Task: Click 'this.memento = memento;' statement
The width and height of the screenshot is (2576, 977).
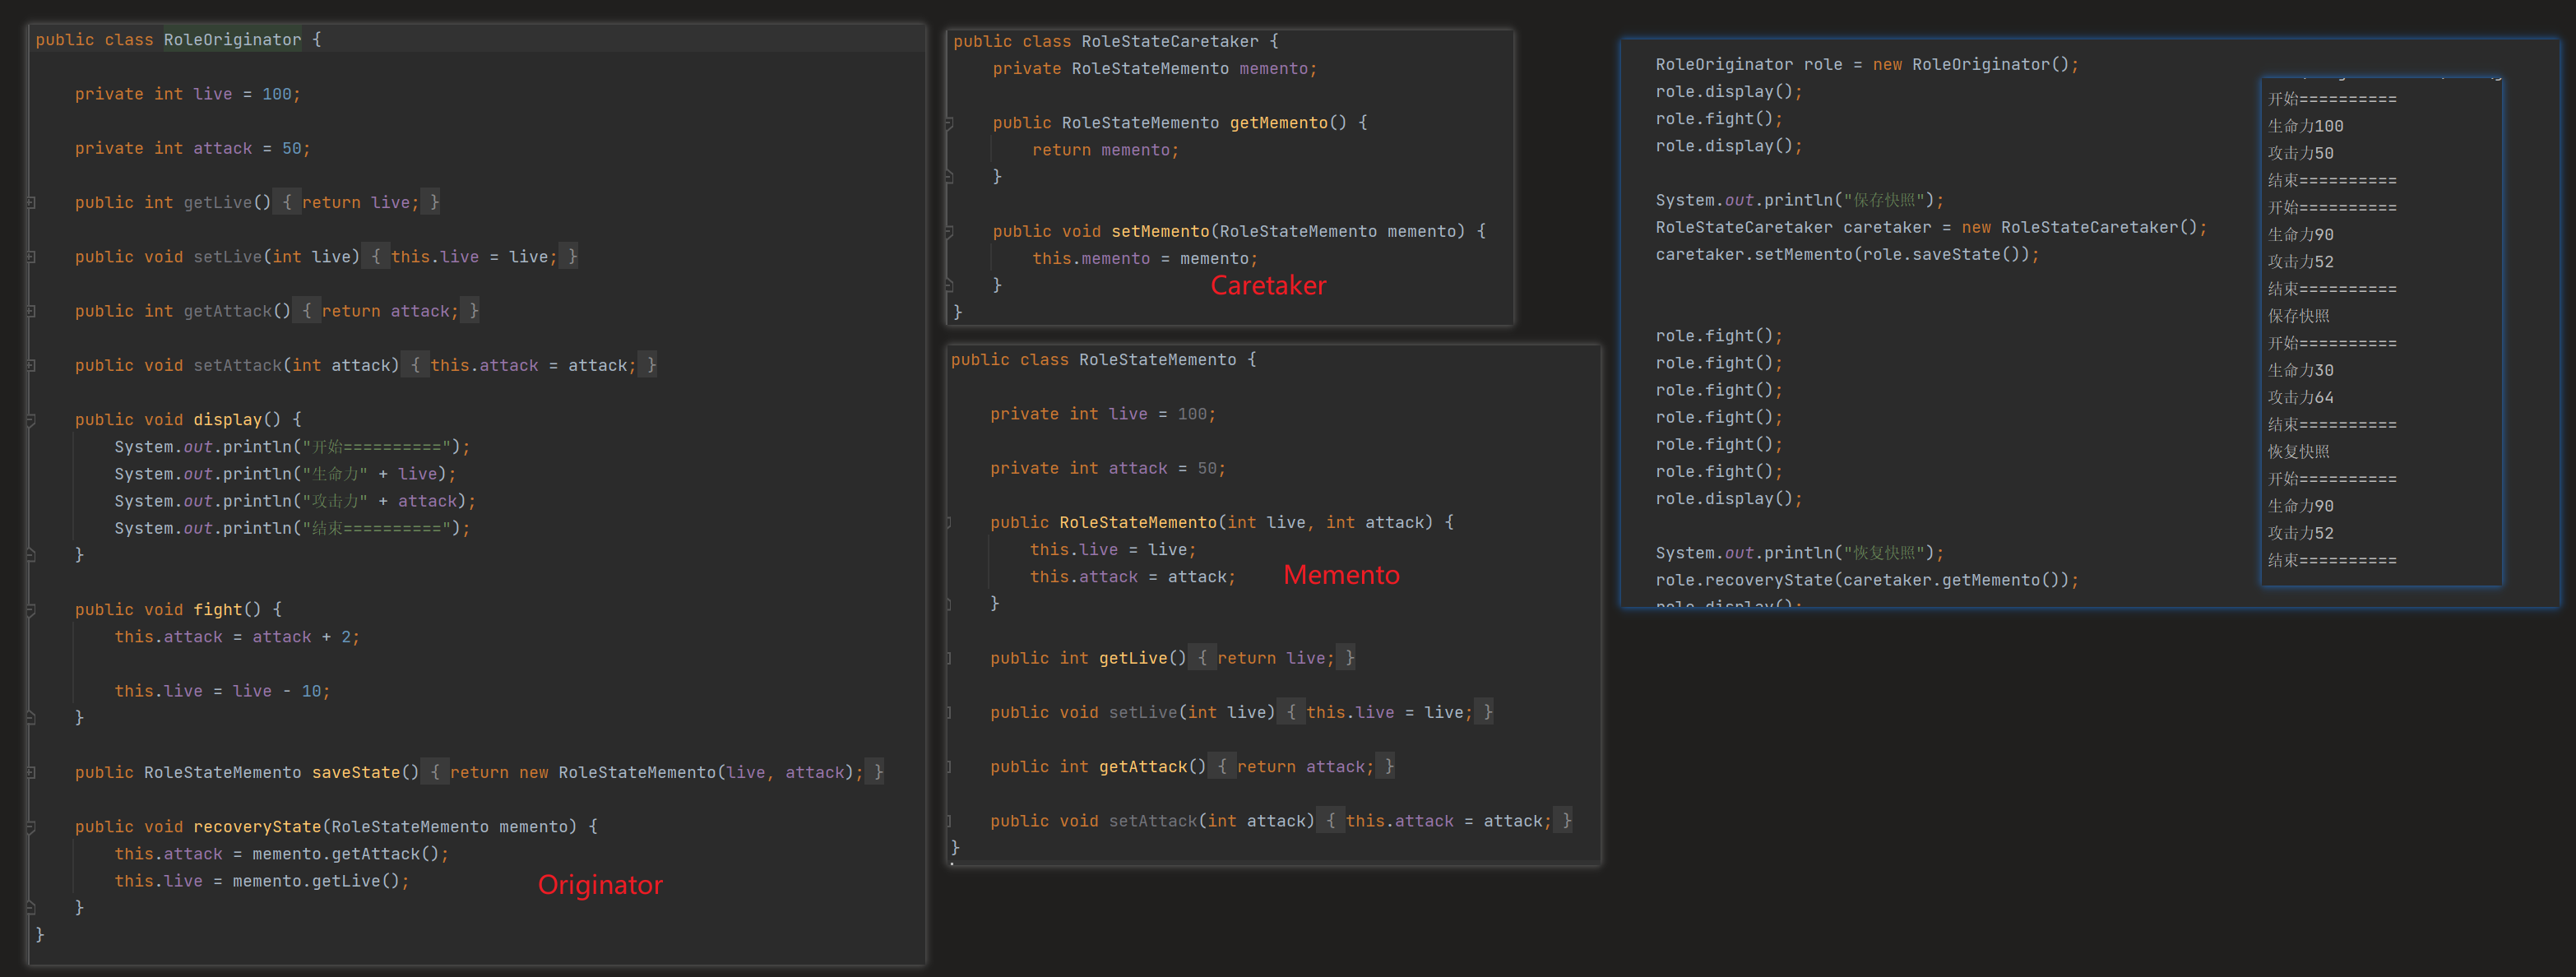Action: 1145,259
